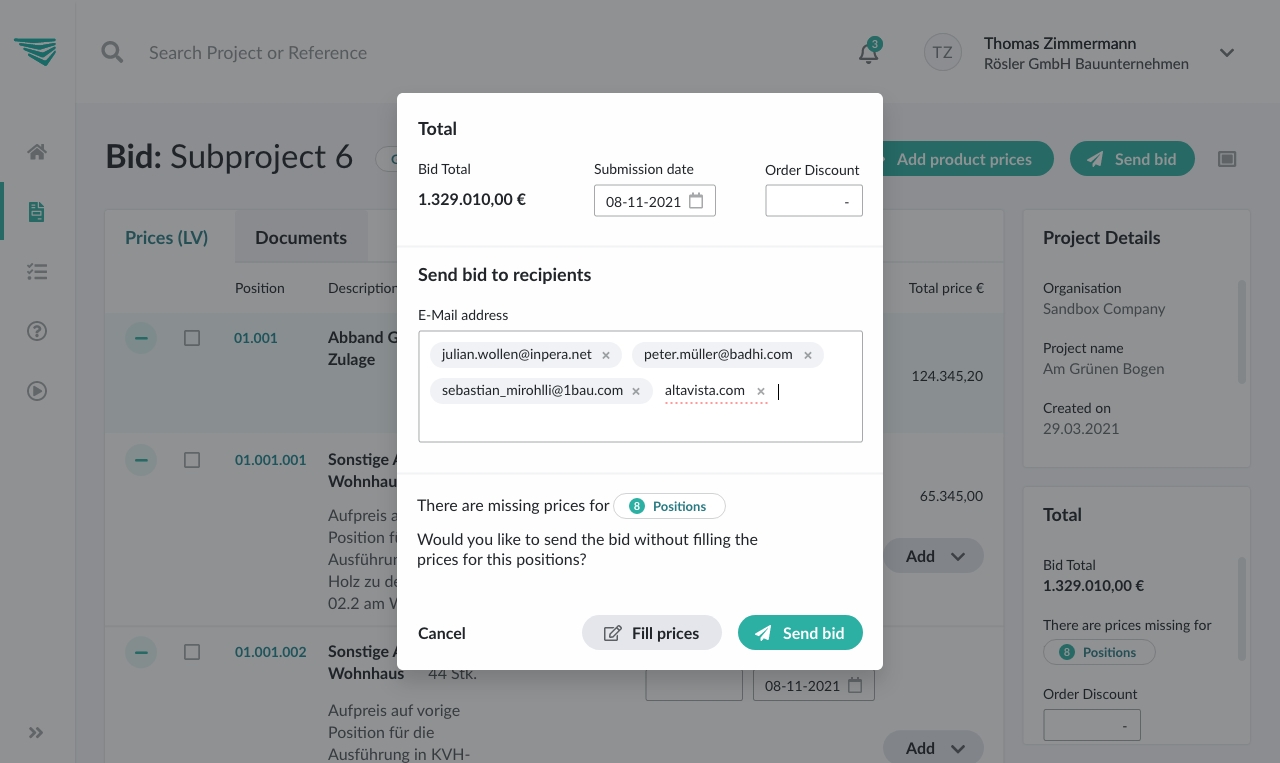This screenshot has width=1280, height=763.
Task: Open the play tutorial sidebar icon
Action: (x=37, y=391)
